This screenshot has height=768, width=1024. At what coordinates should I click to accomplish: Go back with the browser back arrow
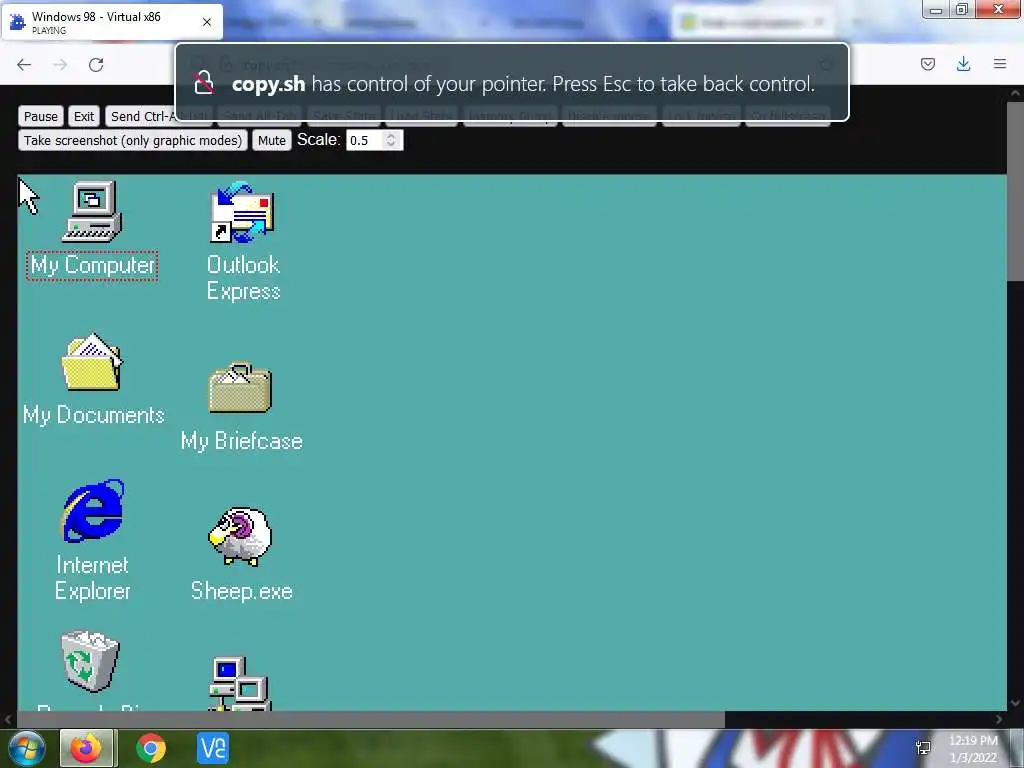tap(24, 64)
